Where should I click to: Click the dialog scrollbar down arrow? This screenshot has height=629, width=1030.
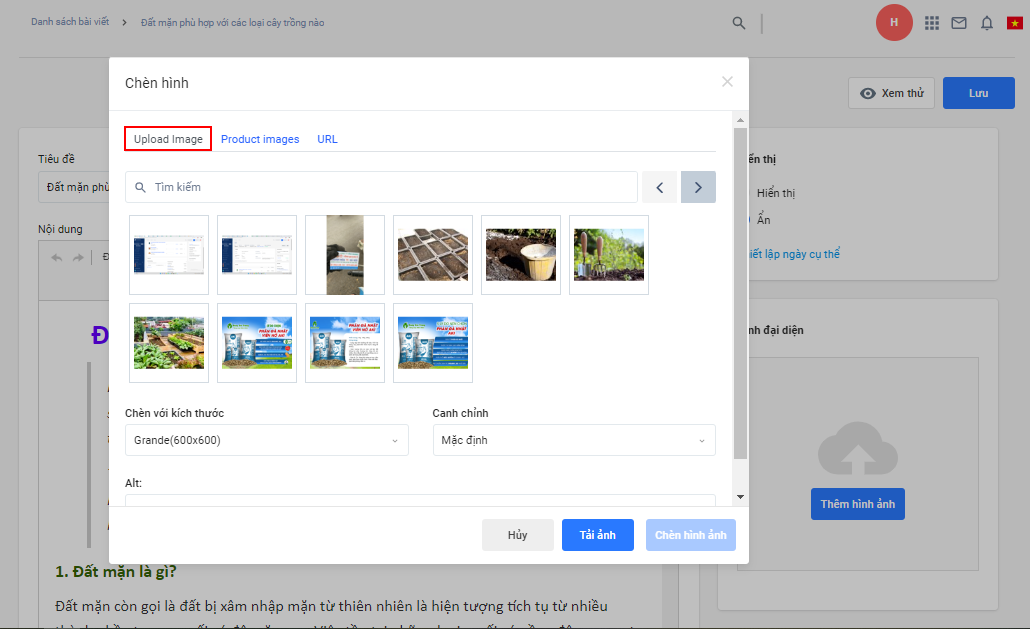740,496
